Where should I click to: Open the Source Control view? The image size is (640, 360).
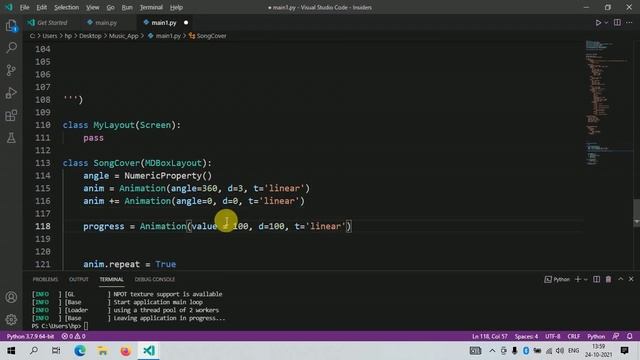click(x=11, y=70)
